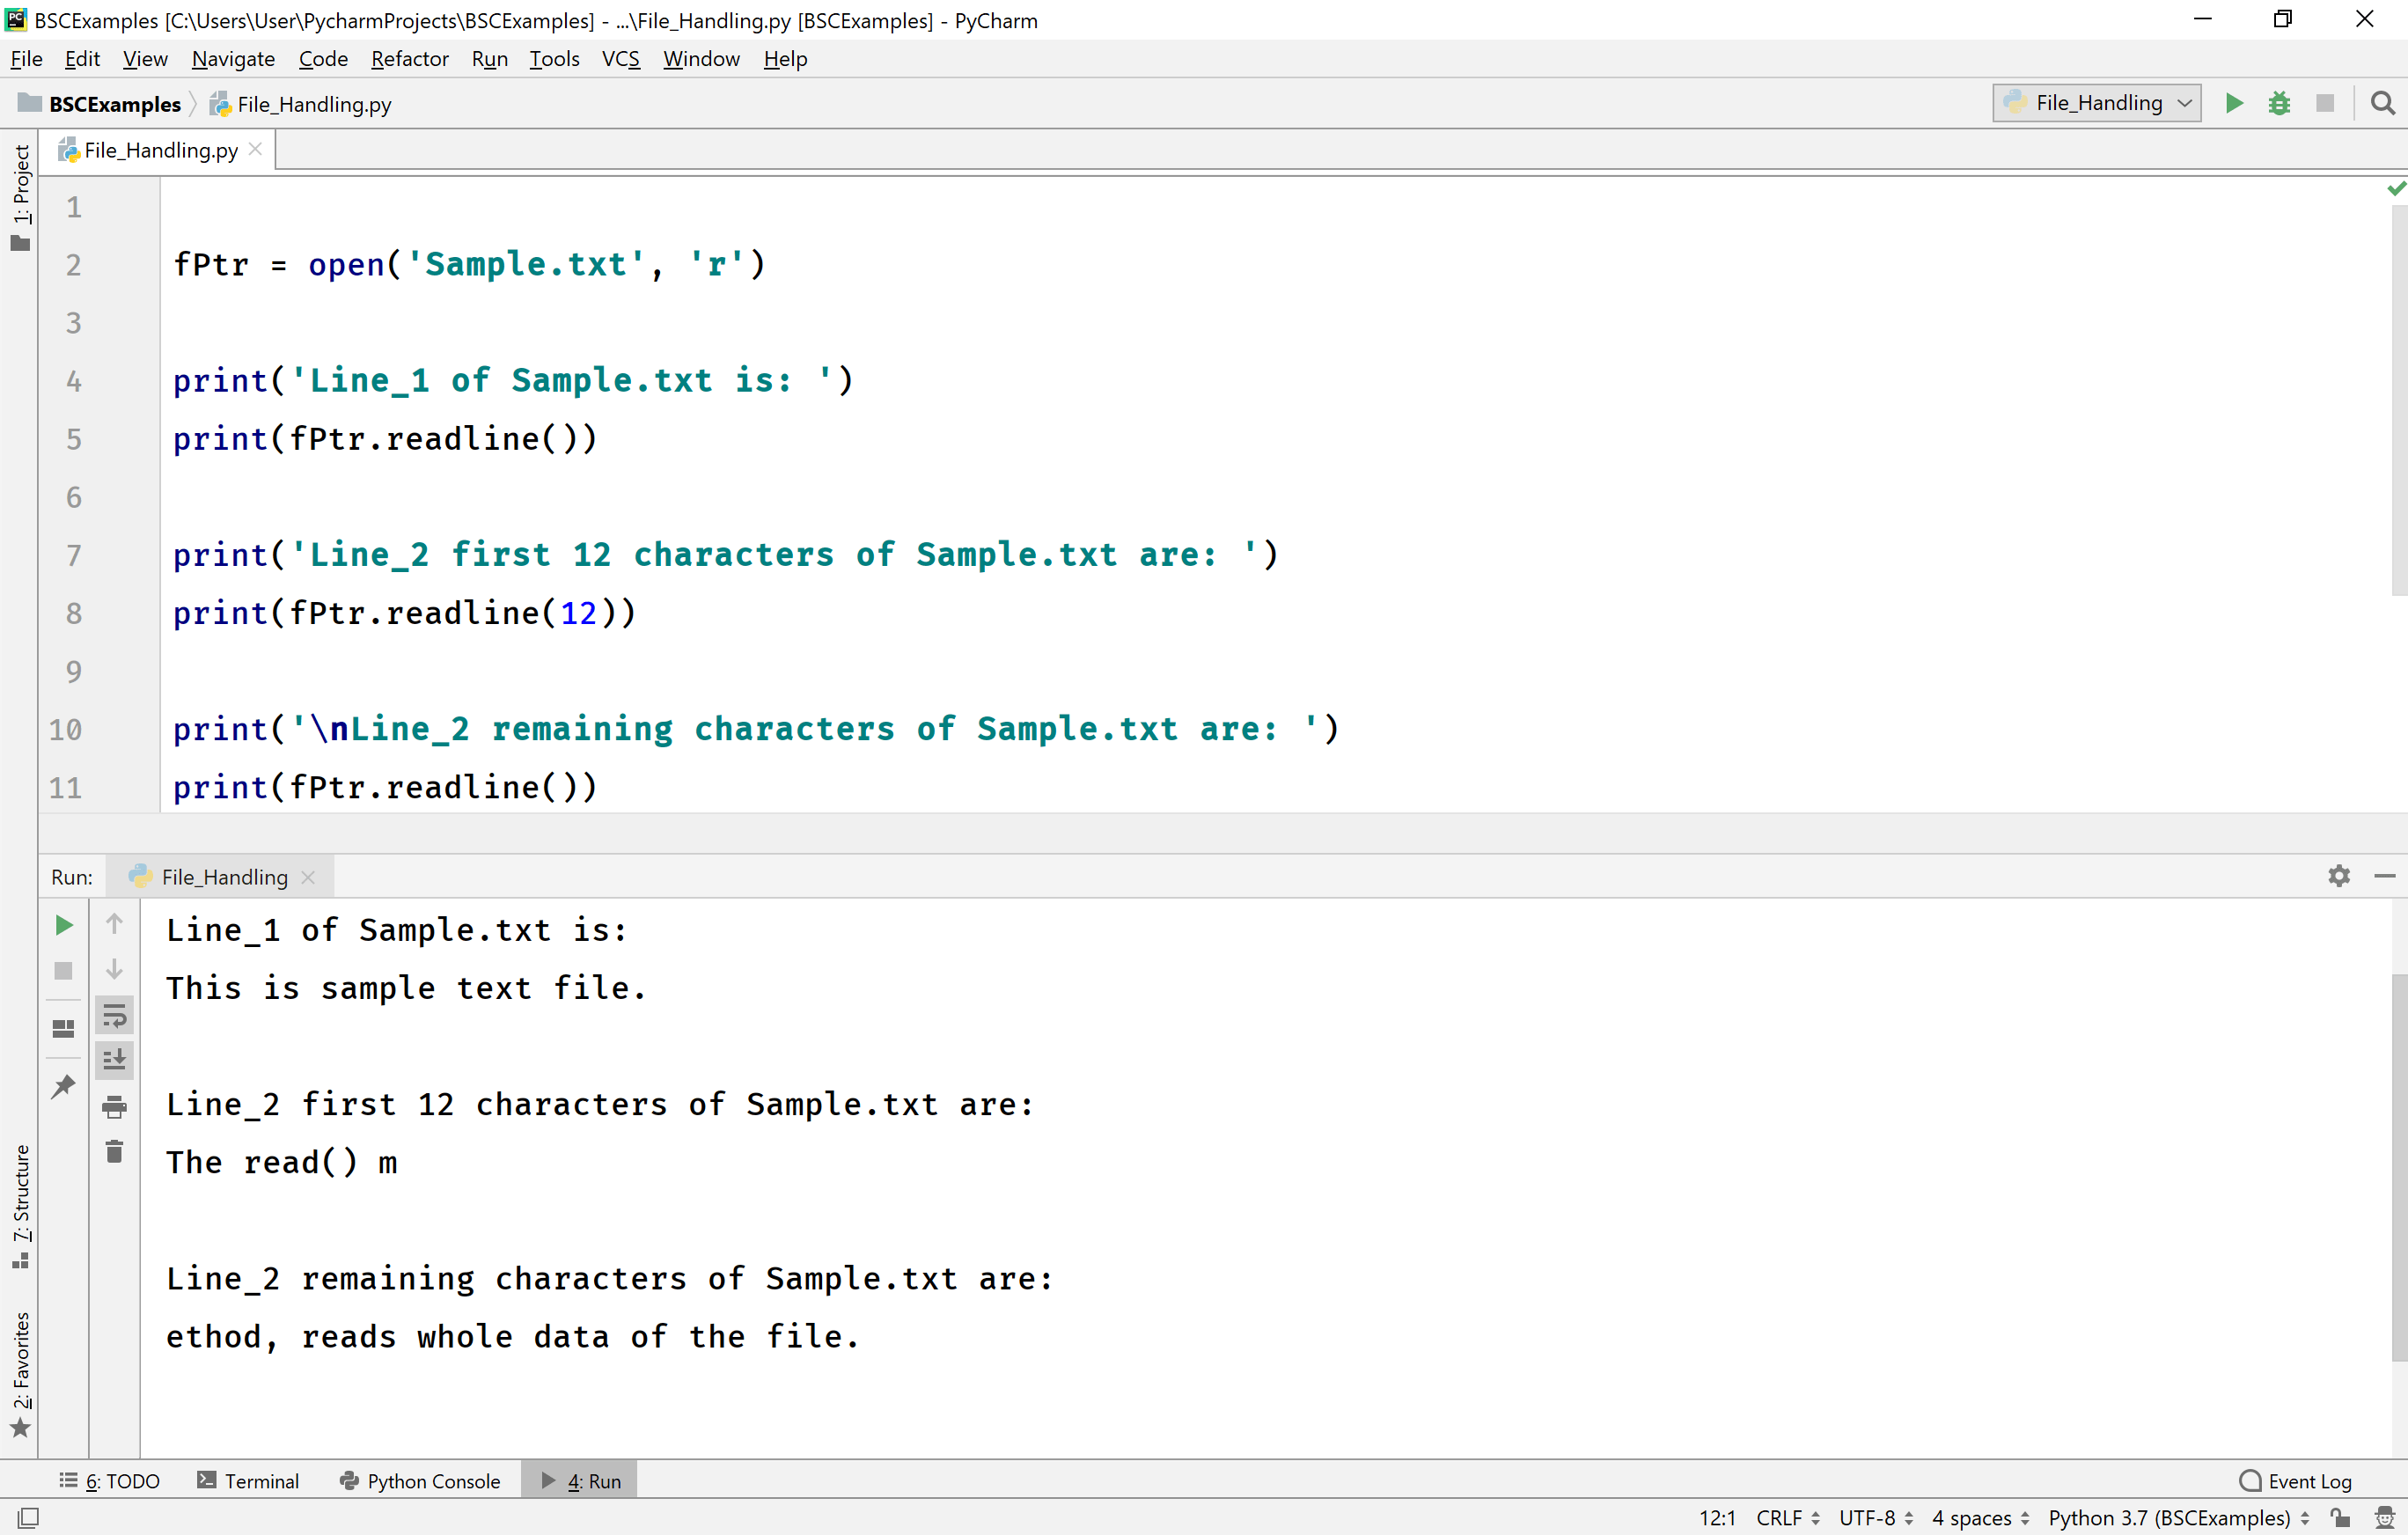Run the File_Handling script with the green play icon
This screenshot has width=2408, height=1535.
tap(2234, 103)
